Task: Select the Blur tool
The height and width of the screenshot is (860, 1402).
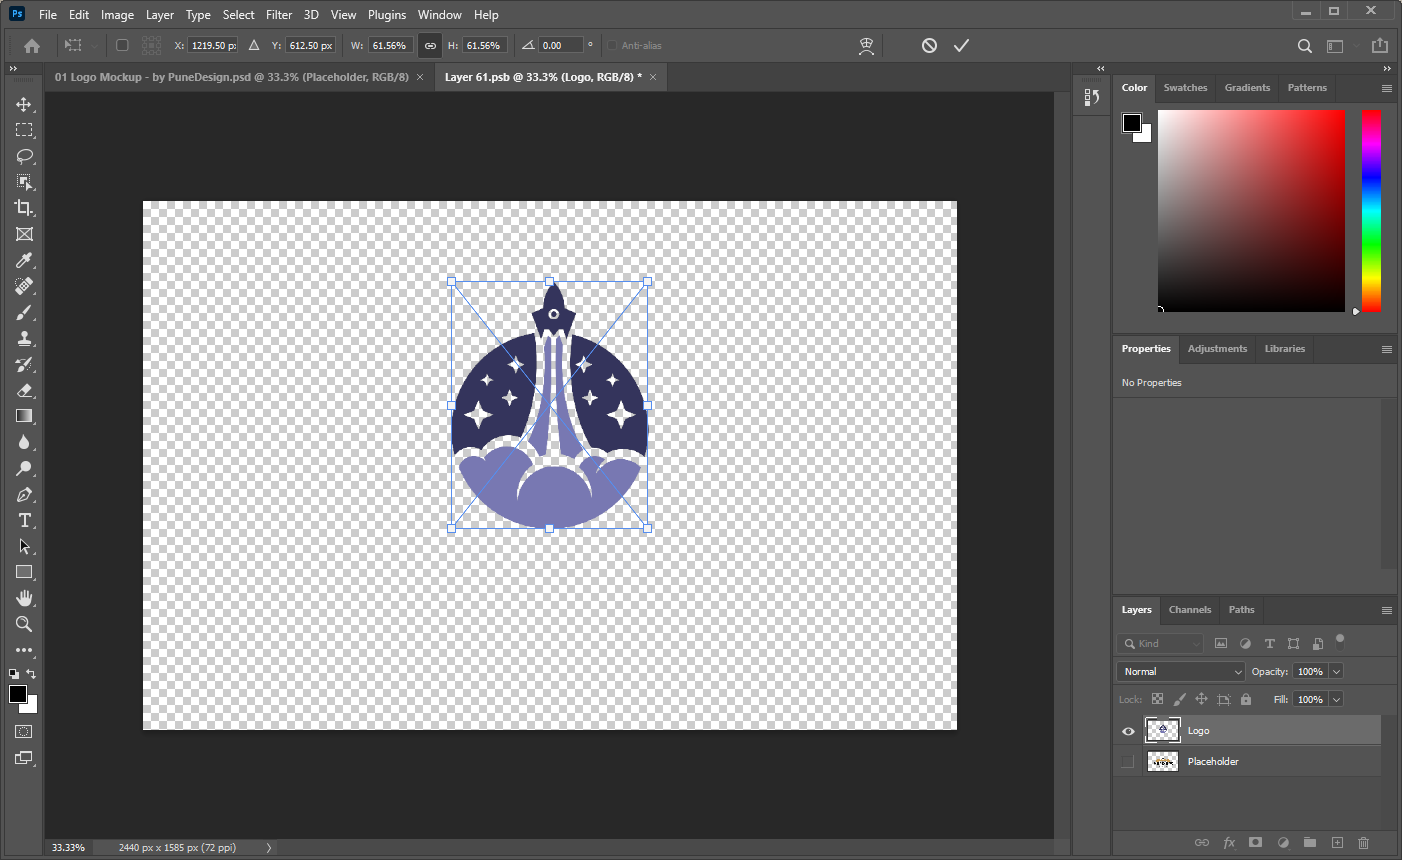Action: coord(24,442)
